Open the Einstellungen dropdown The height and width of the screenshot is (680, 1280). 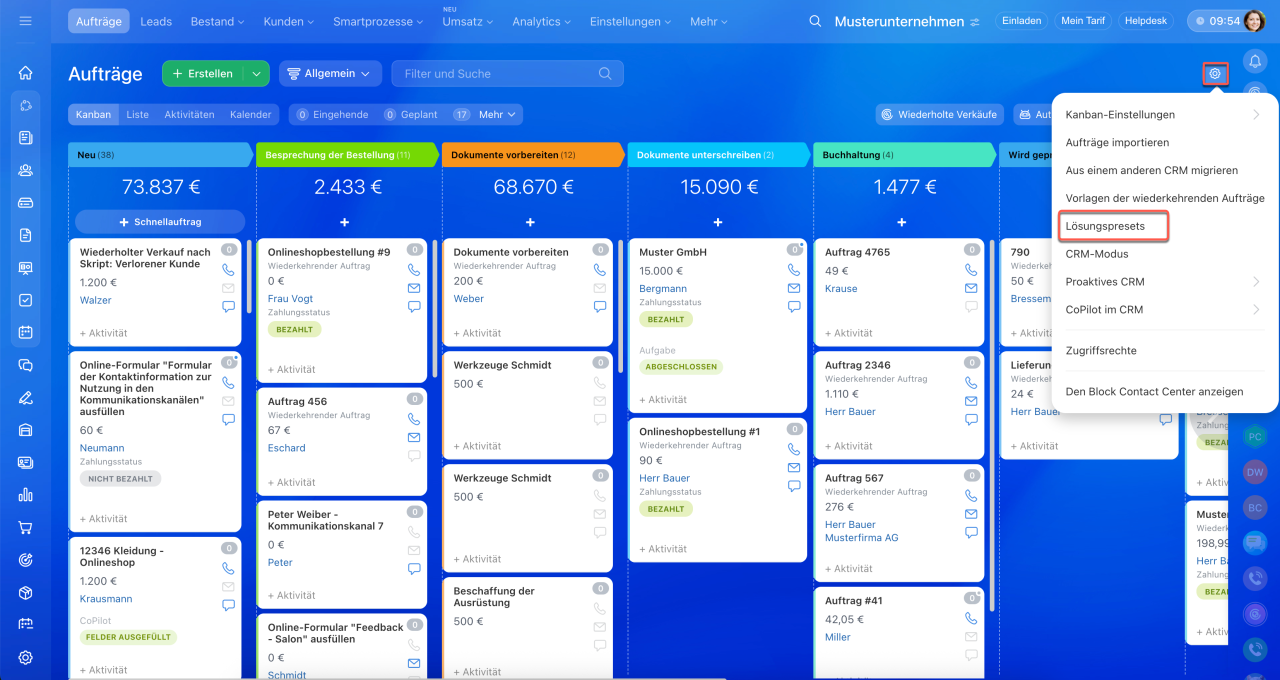(x=631, y=21)
